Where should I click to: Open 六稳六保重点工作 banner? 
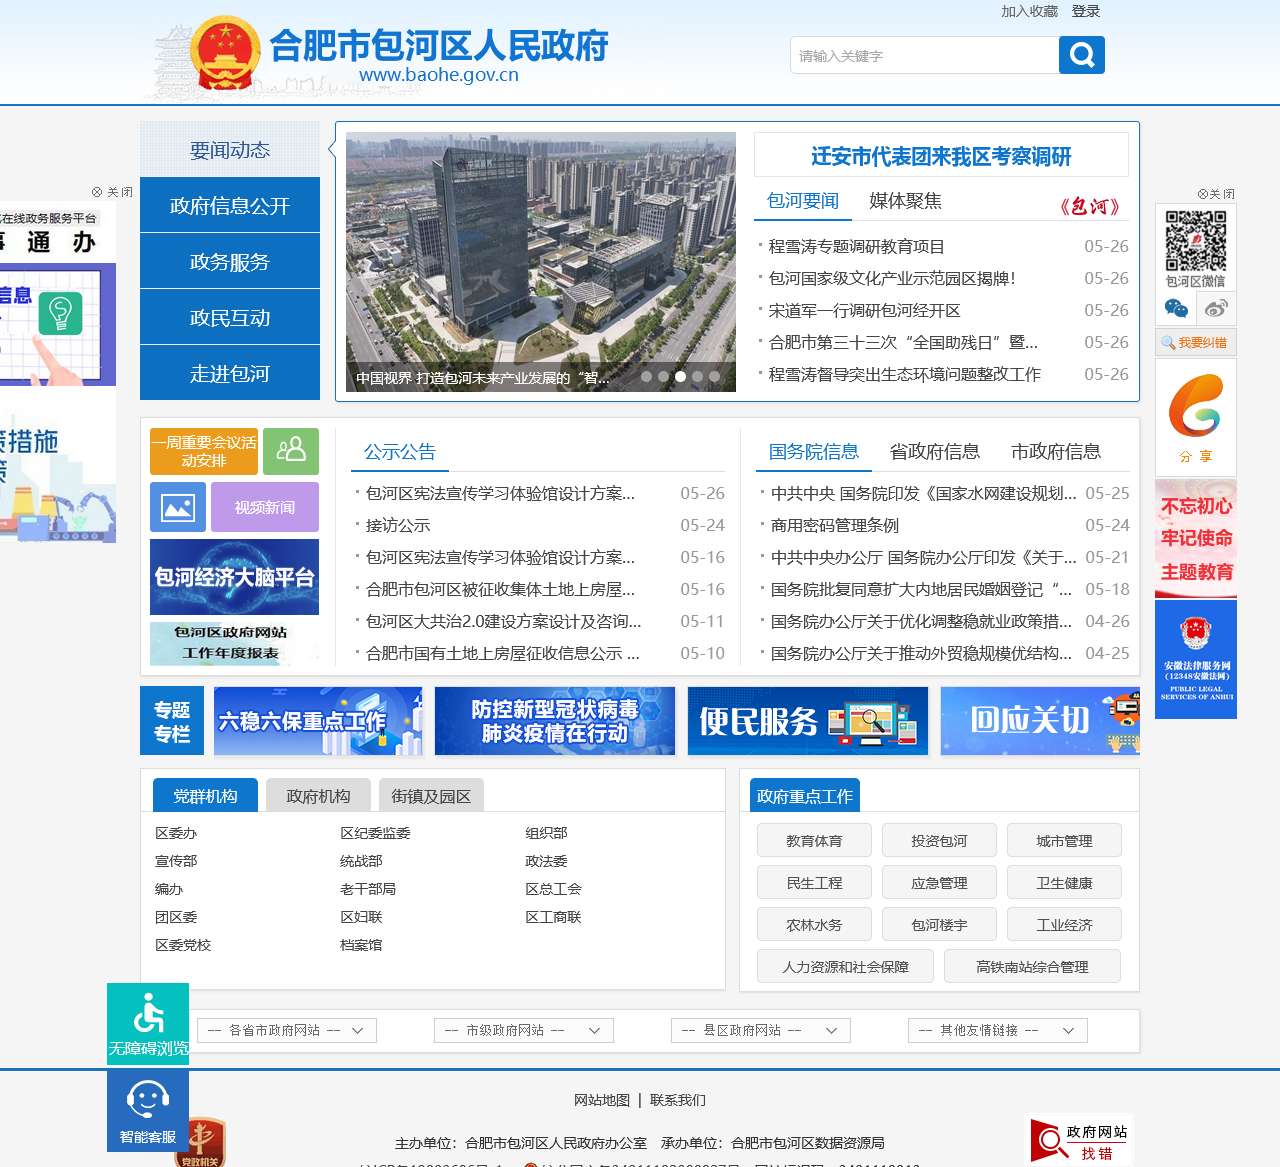coord(318,721)
